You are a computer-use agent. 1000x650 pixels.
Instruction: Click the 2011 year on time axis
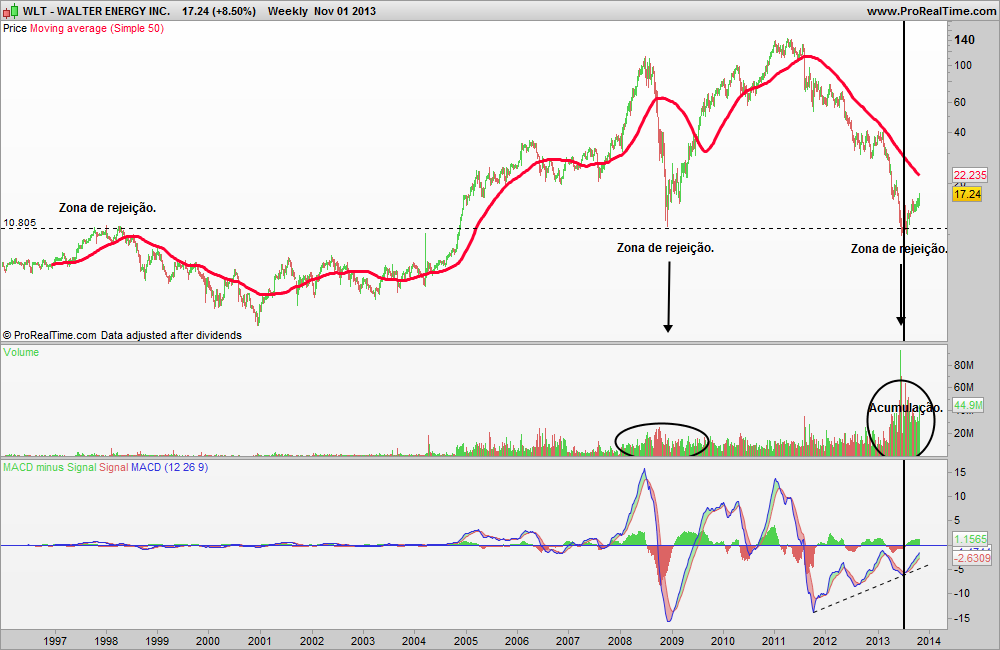(x=774, y=641)
